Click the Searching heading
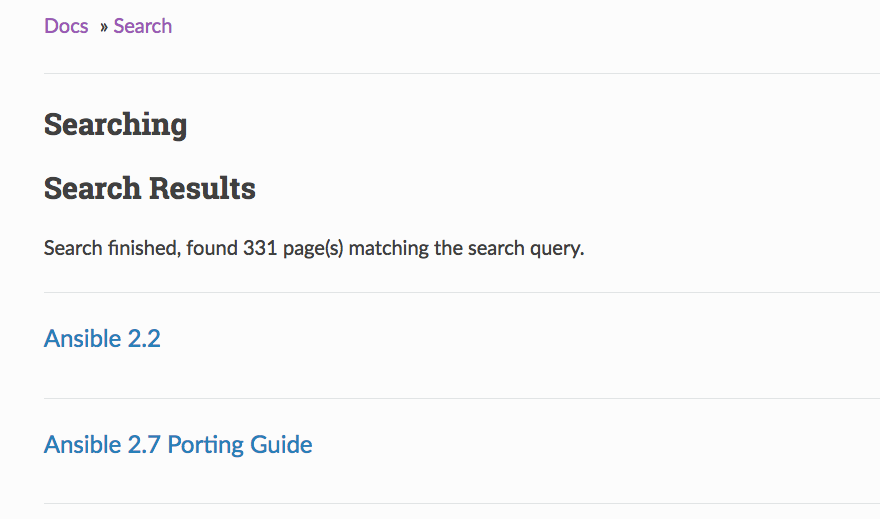Viewport: 880px width, 519px height. [x=115, y=125]
